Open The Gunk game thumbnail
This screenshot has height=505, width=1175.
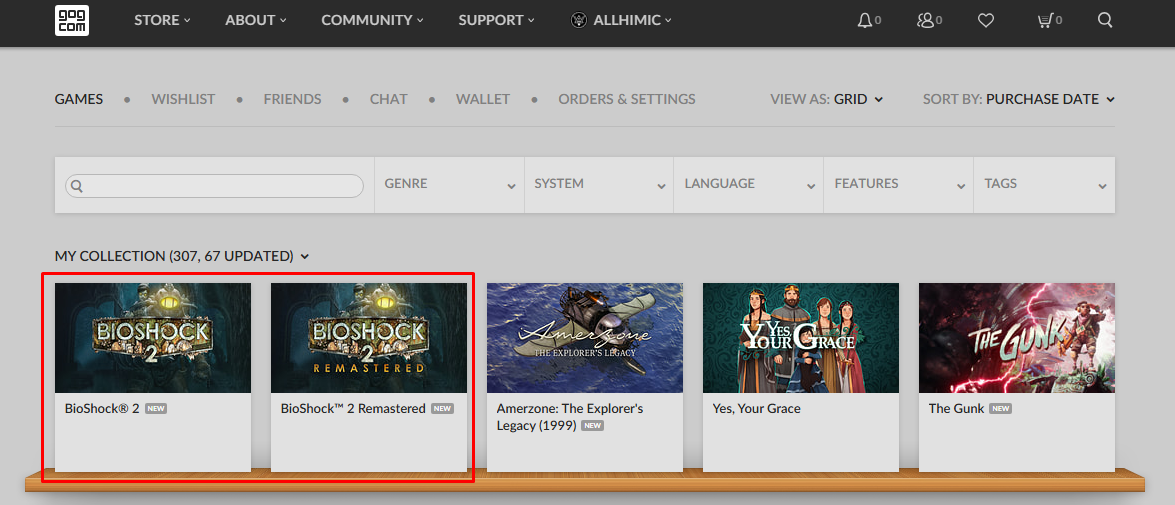click(x=1016, y=338)
